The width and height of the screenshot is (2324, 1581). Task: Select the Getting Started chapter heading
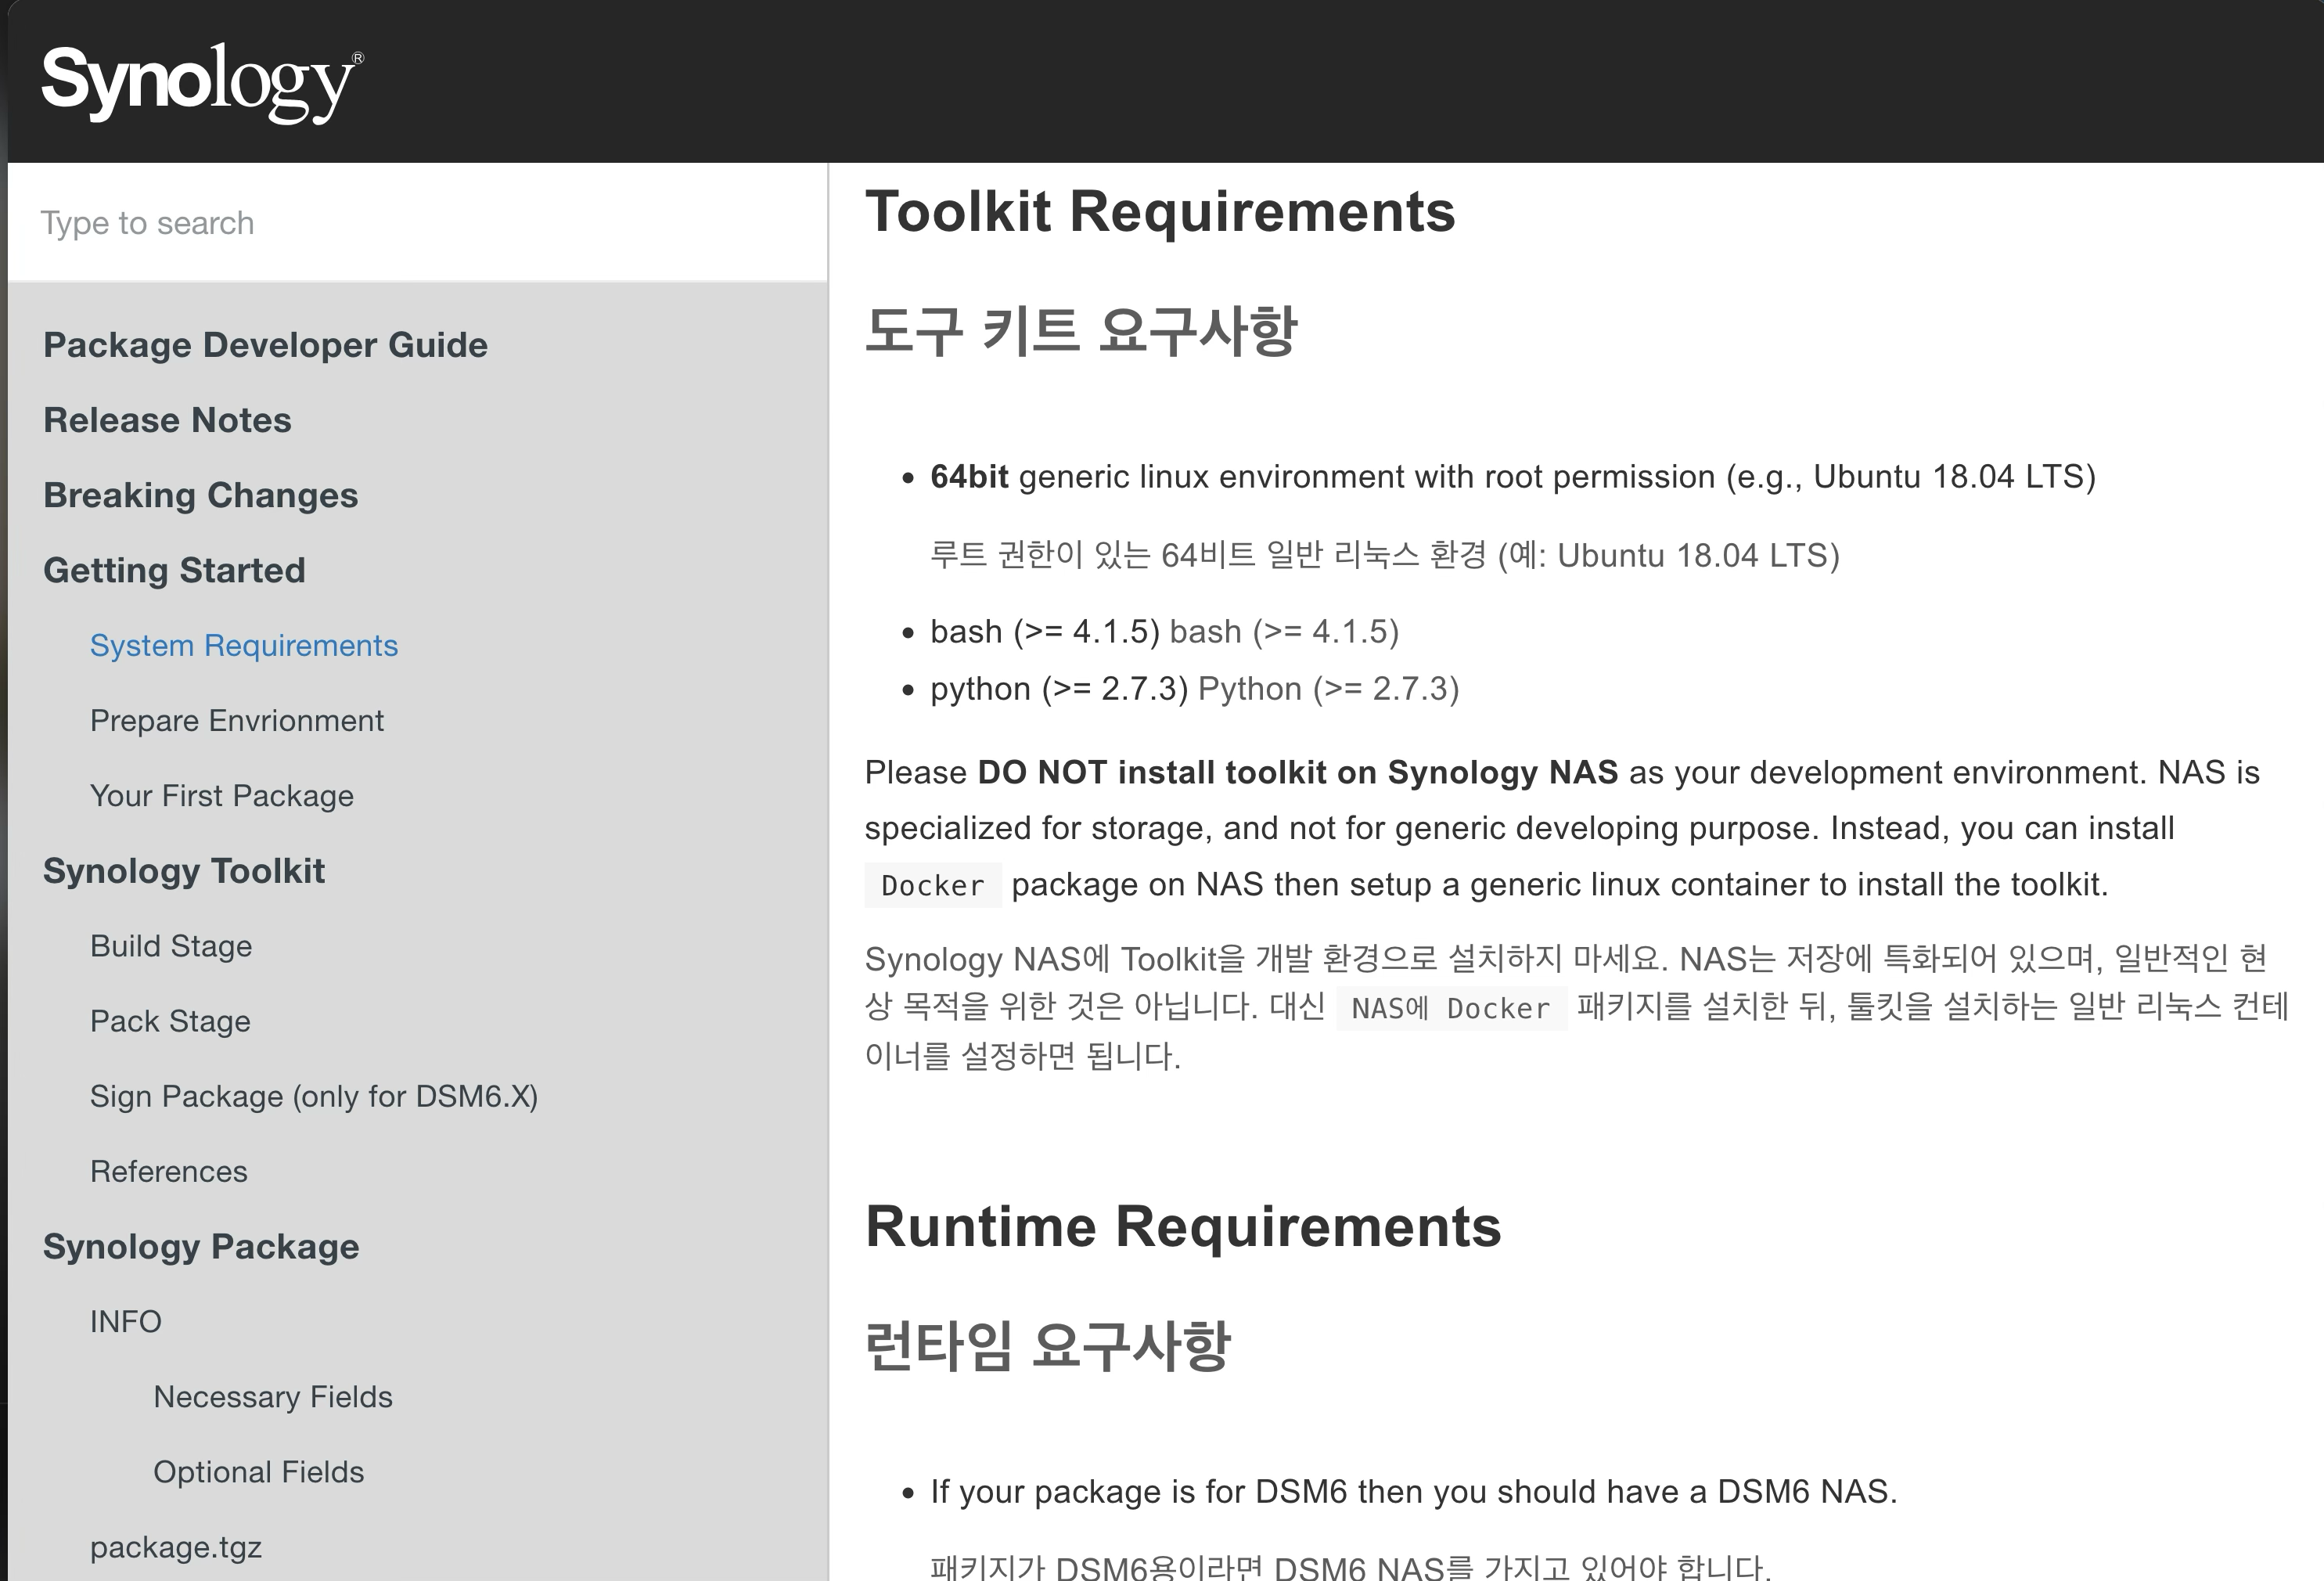[x=174, y=570]
